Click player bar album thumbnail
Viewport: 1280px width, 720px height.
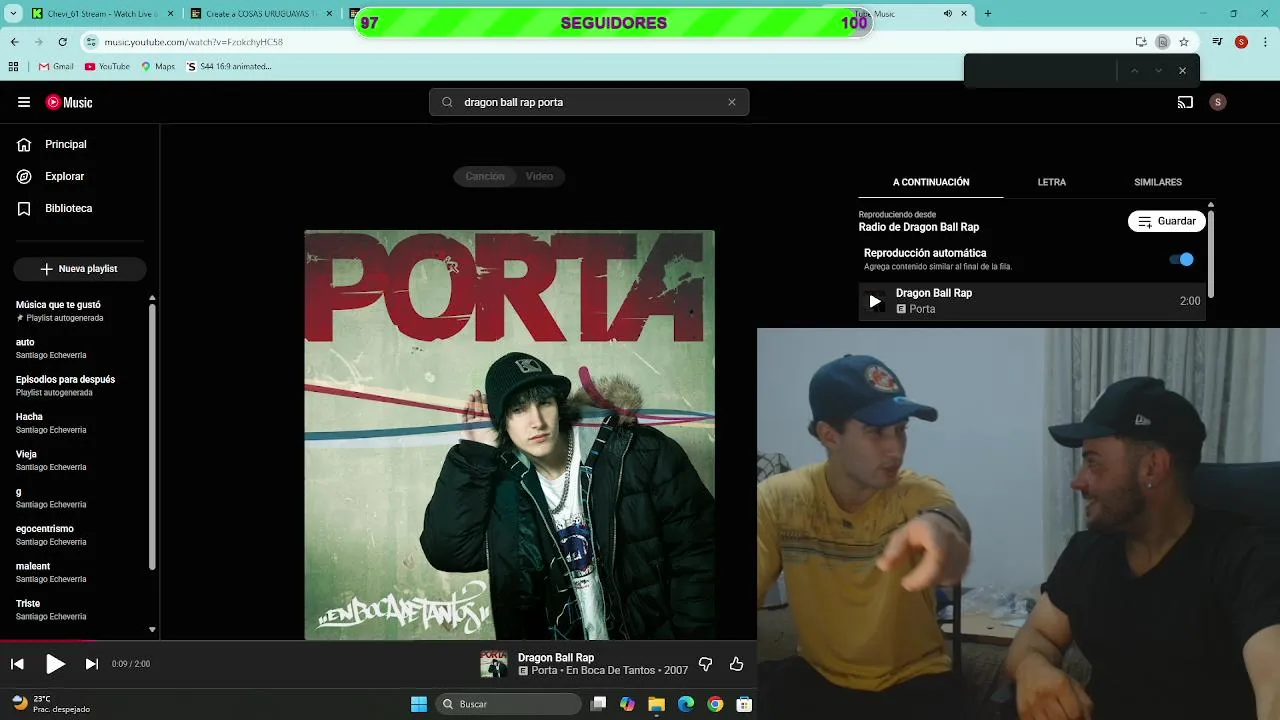[x=494, y=664]
